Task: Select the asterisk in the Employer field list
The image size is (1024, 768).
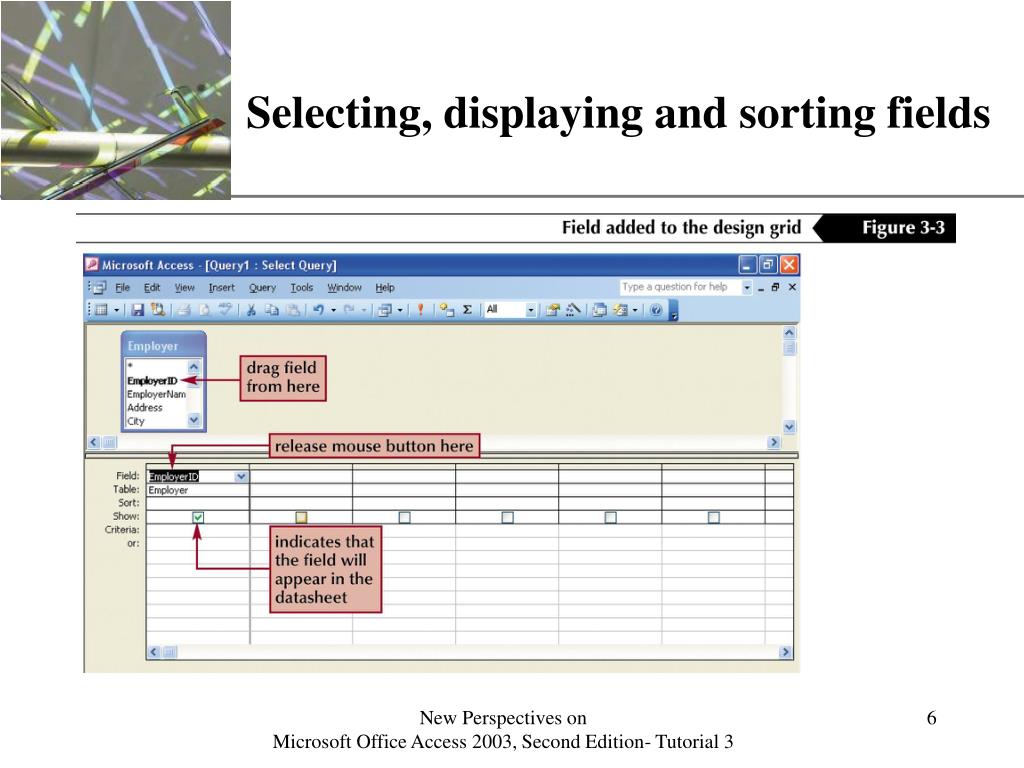Action: click(130, 366)
